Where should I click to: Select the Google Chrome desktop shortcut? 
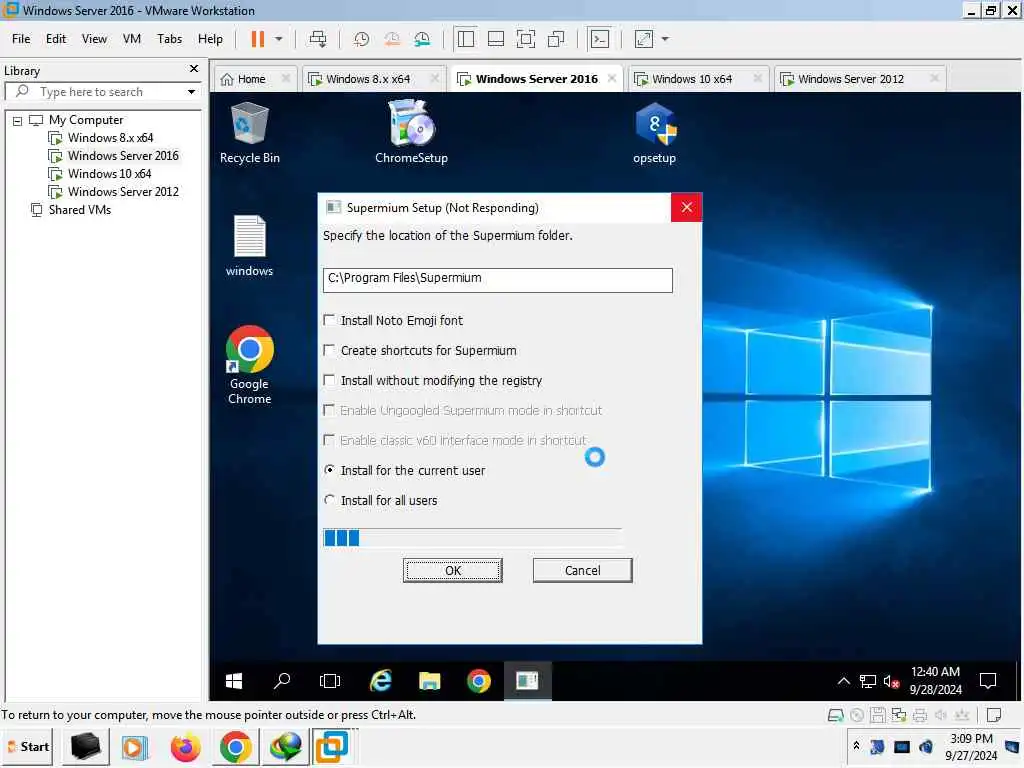point(249,365)
